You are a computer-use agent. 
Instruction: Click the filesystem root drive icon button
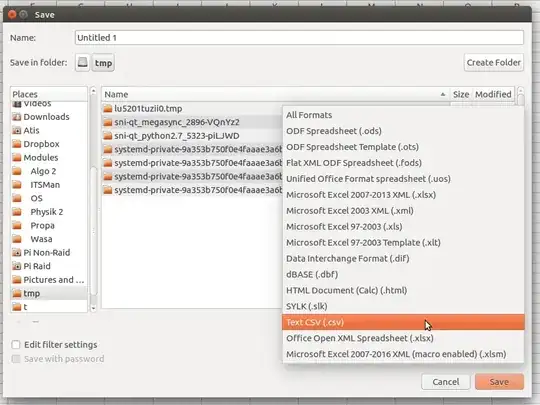(82, 63)
